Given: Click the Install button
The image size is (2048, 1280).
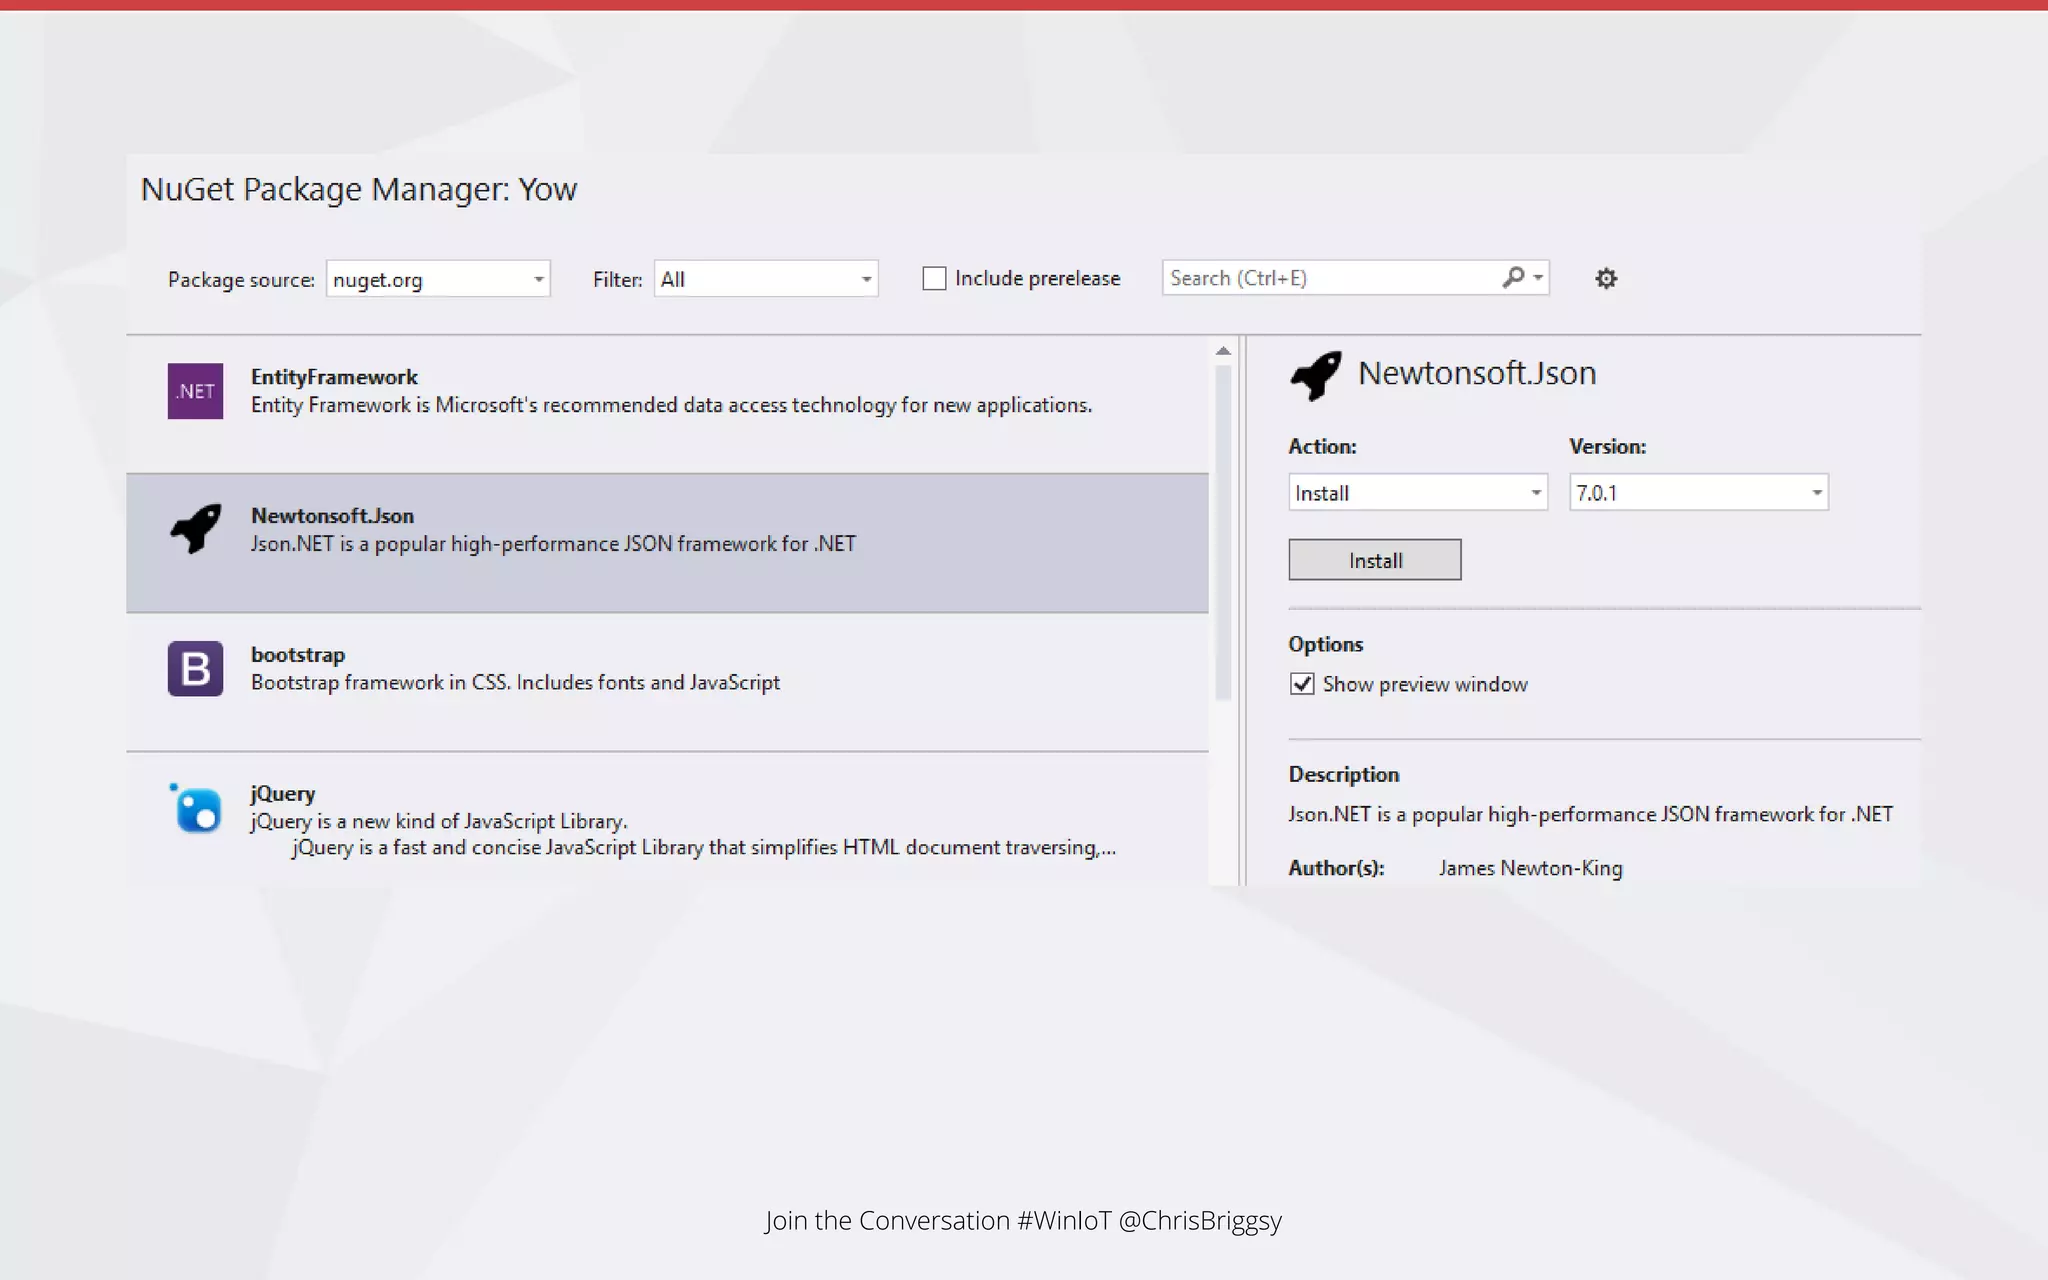Looking at the screenshot, I should coord(1375,560).
